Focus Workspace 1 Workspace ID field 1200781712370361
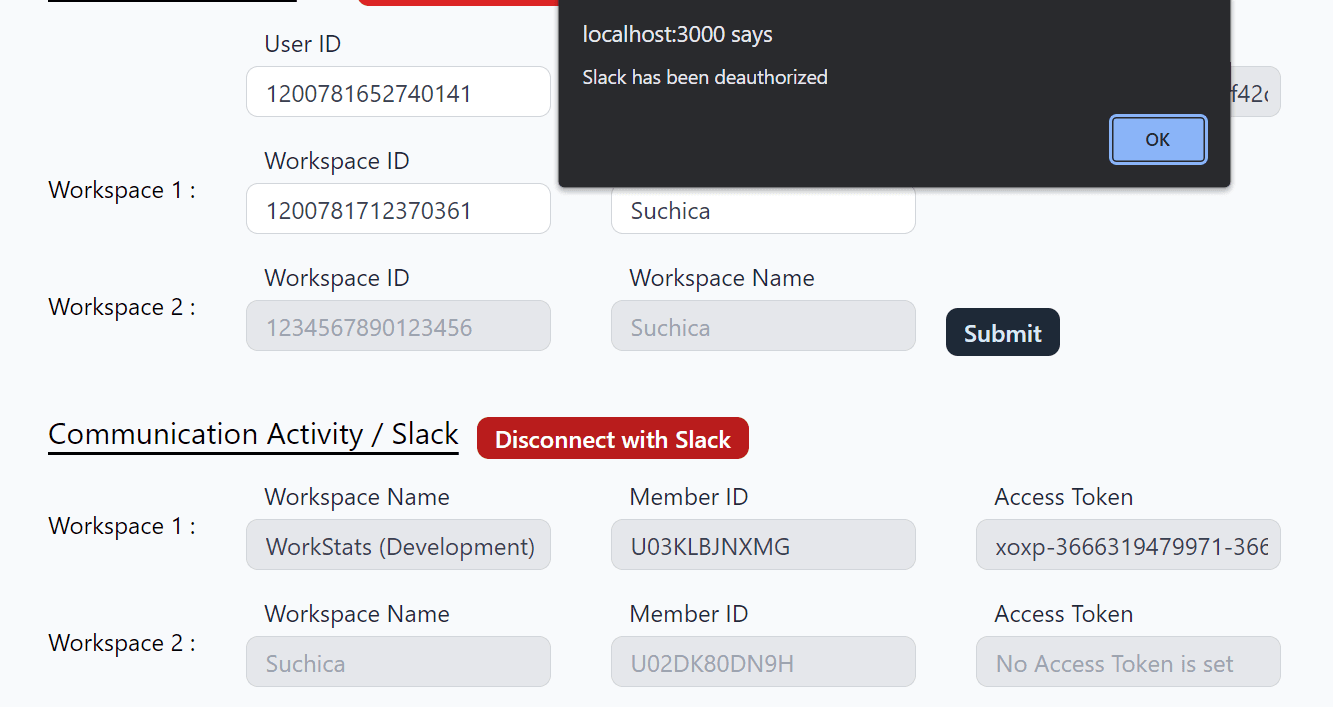The width and height of the screenshot is (1333, 707). point(398,209)
